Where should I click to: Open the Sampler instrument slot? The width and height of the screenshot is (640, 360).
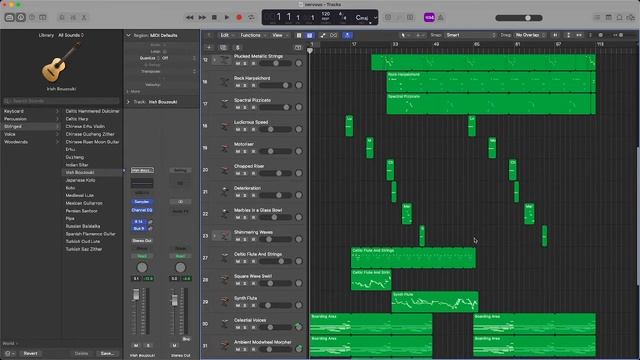coord(142,202)
